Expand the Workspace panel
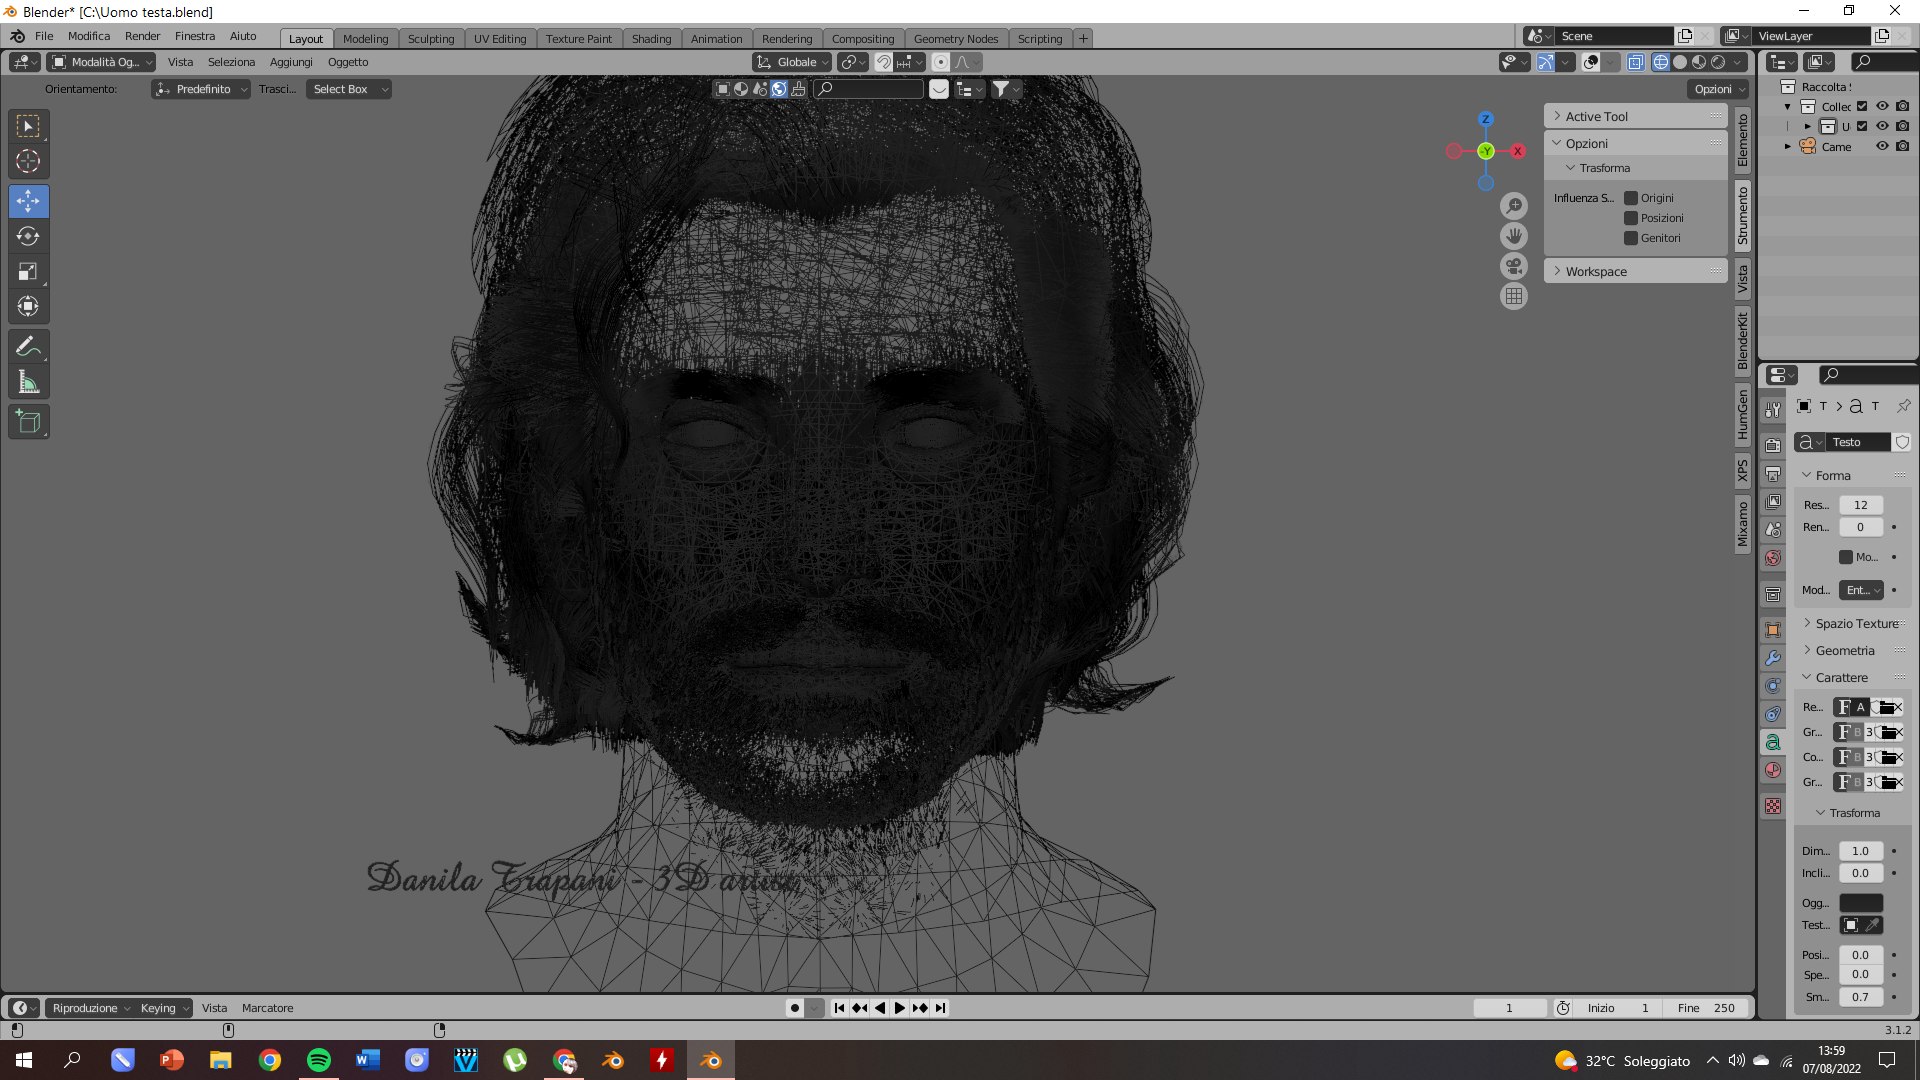 click(1595, 271)
